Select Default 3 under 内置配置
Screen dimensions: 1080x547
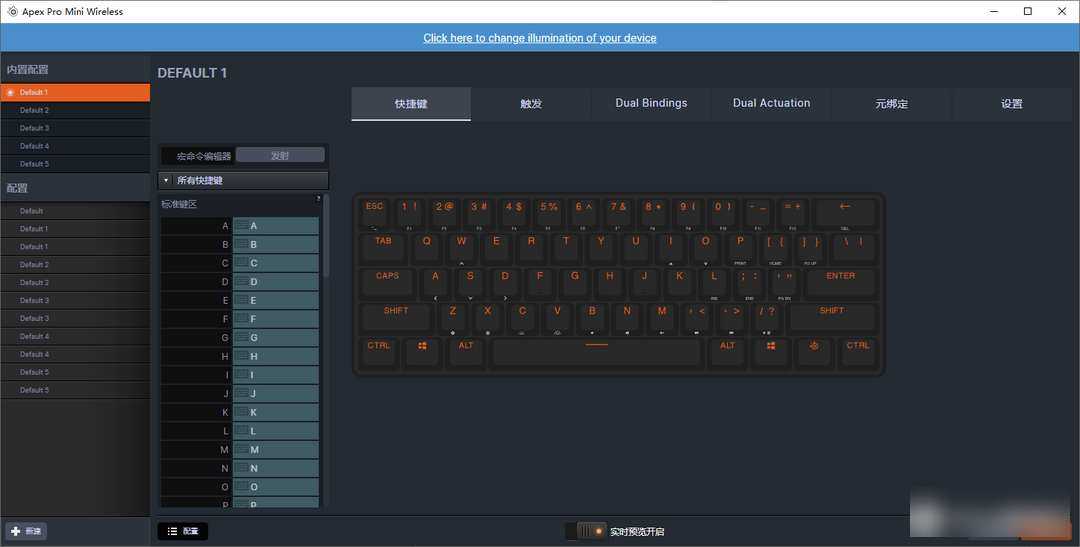pos(75,128)
